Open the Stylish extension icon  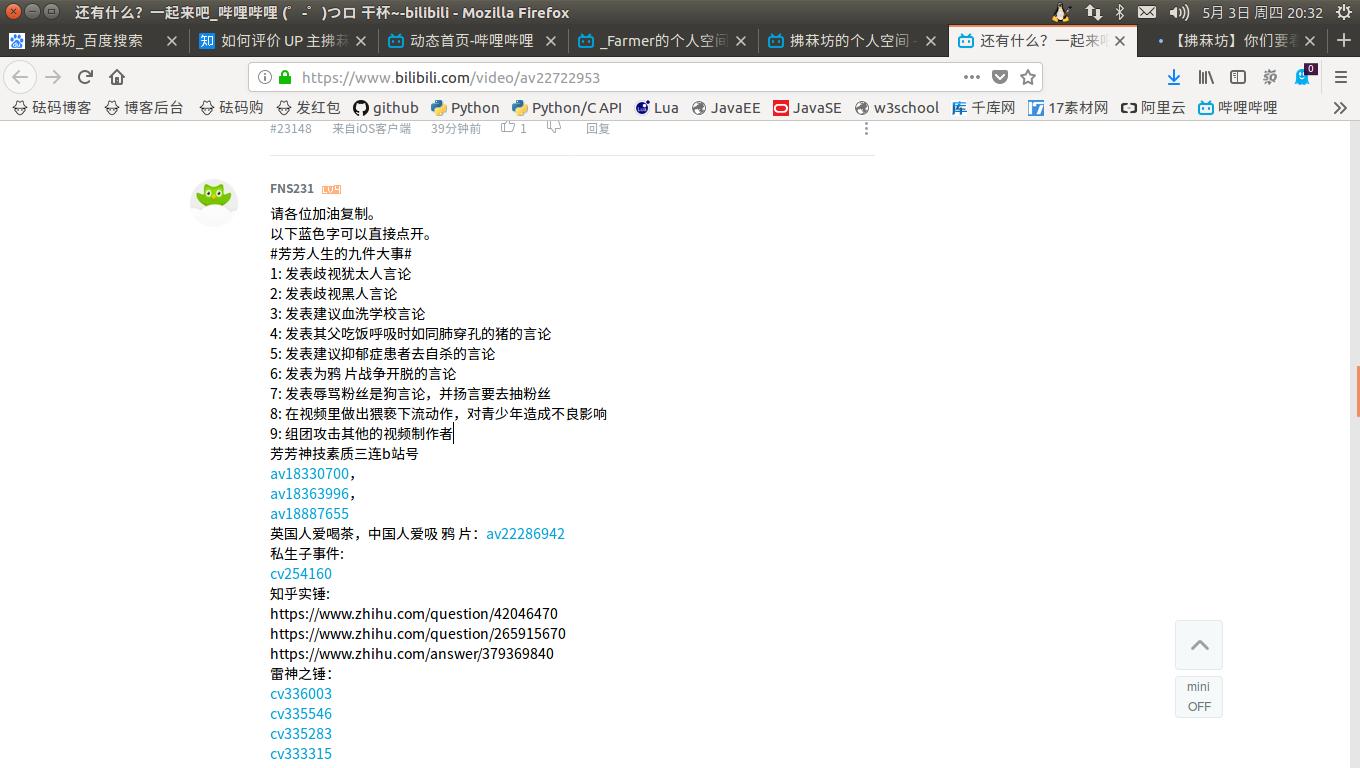[1270, 77]
